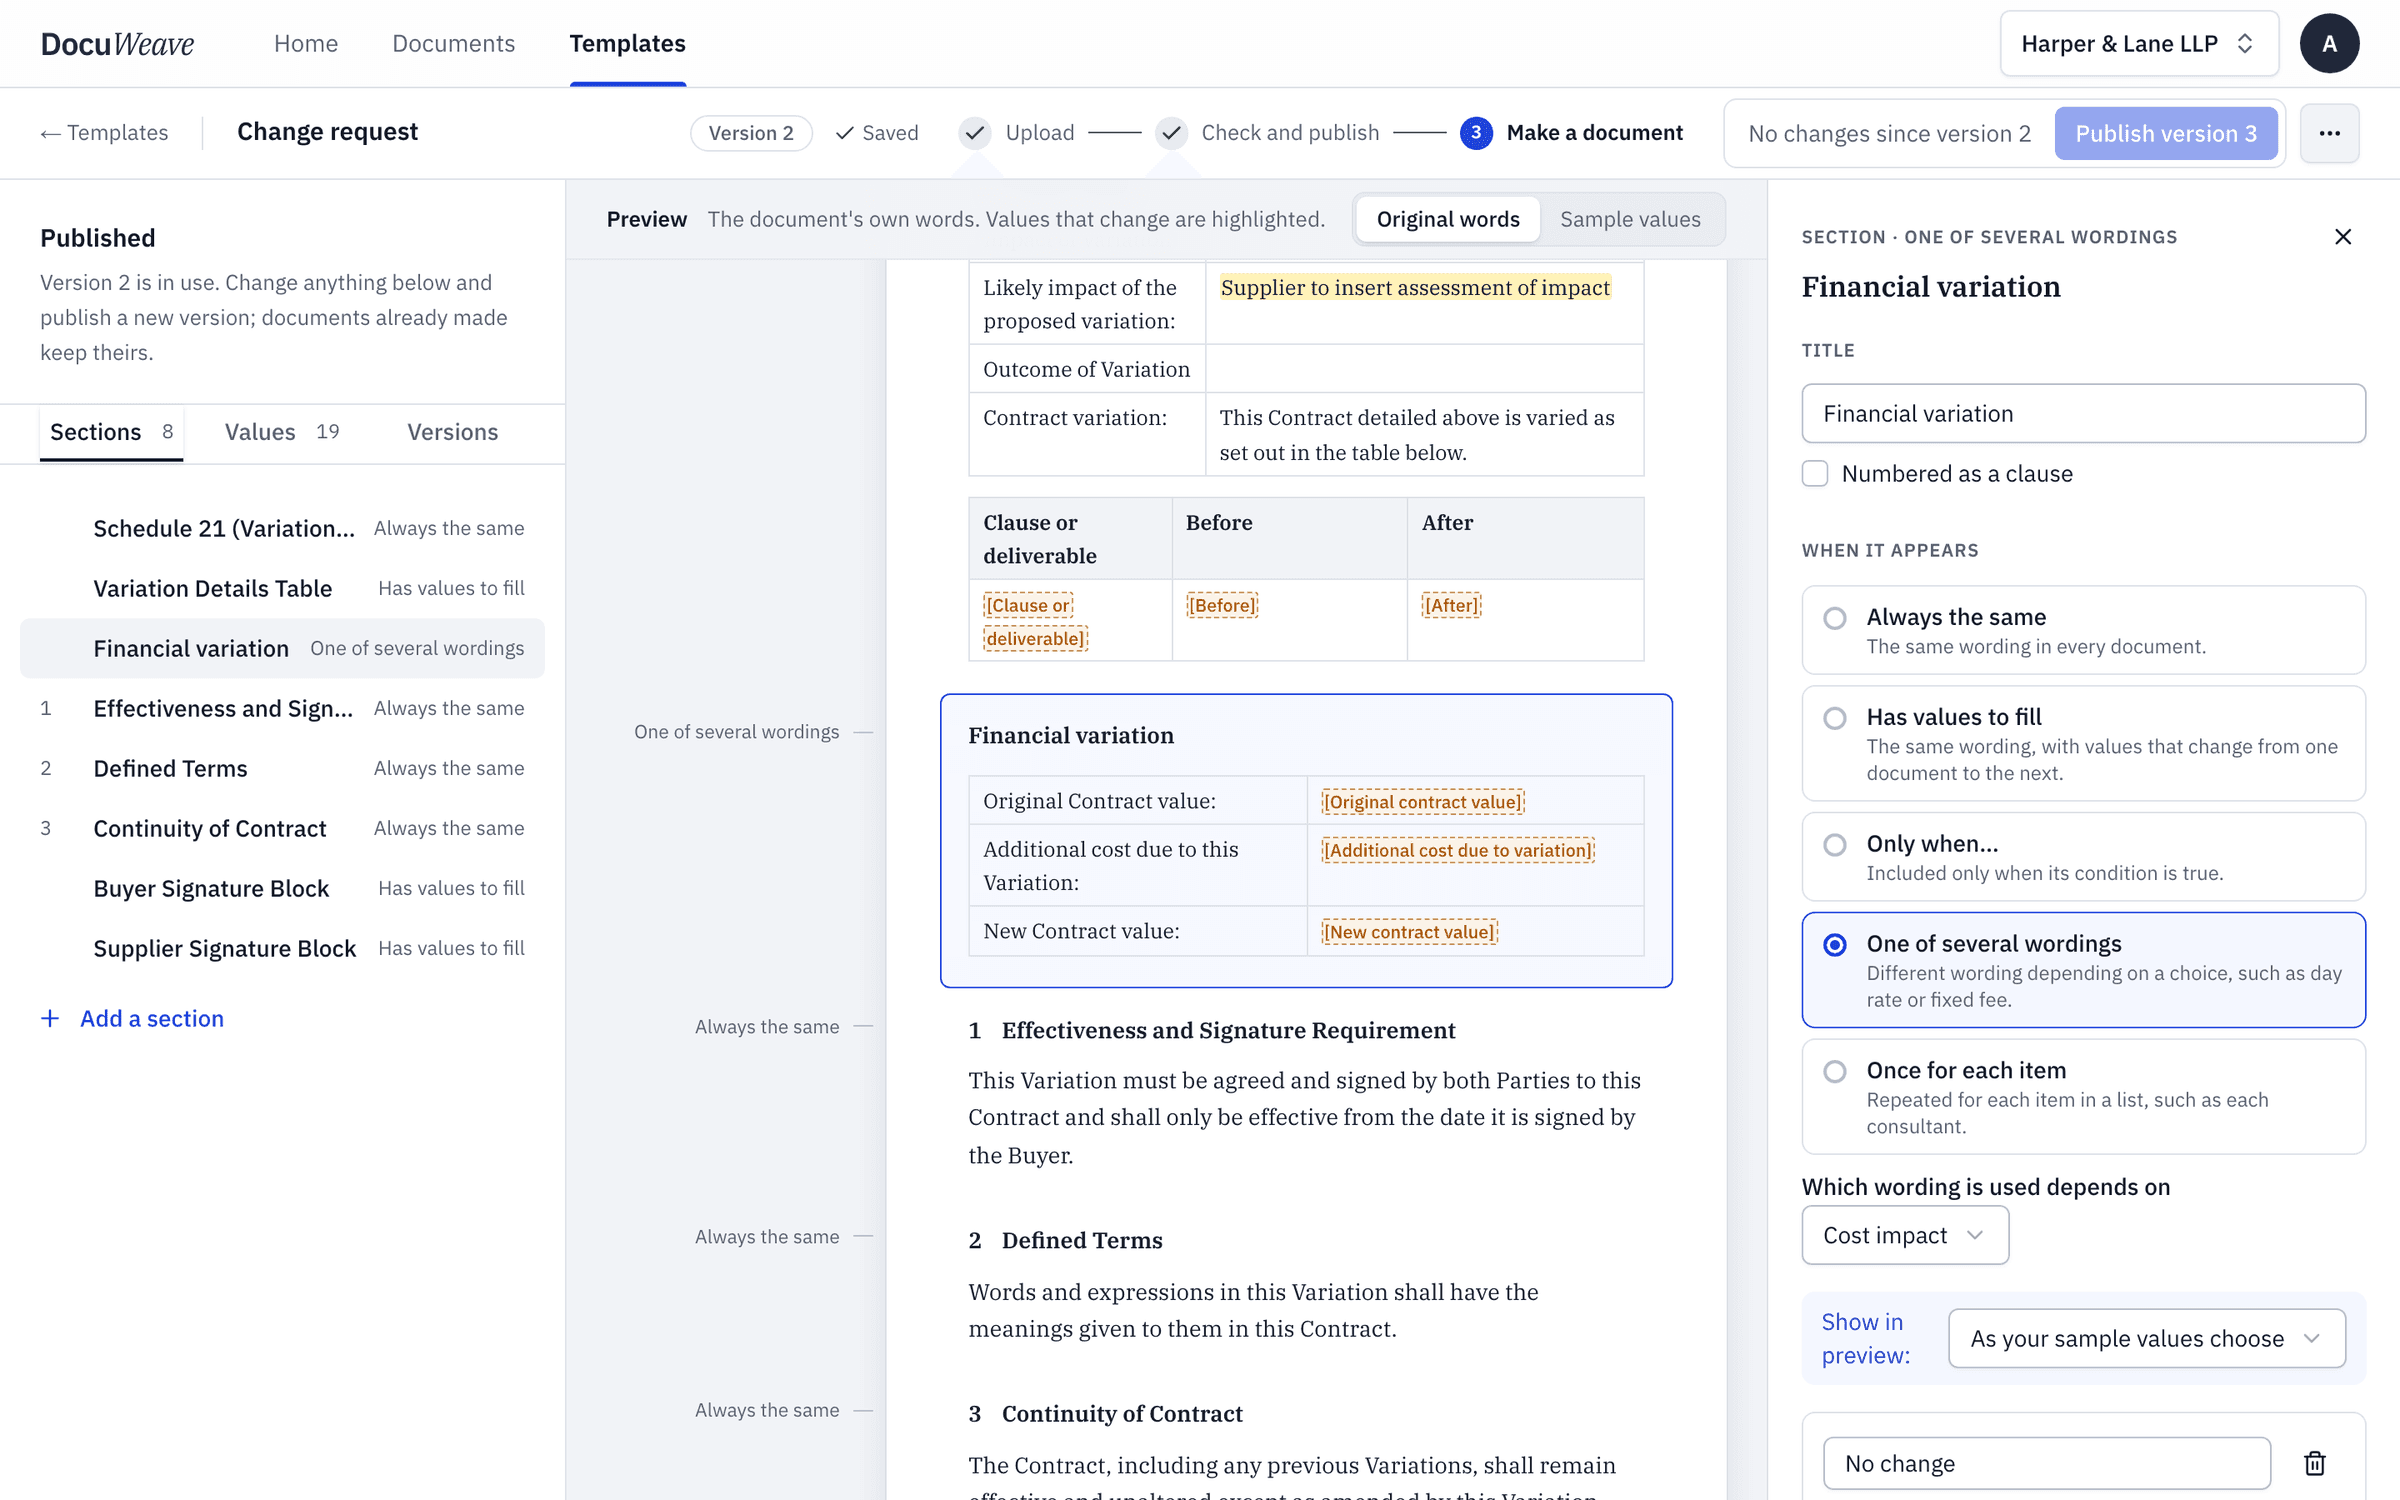Open the Documents nav tab

click(453, 44)
